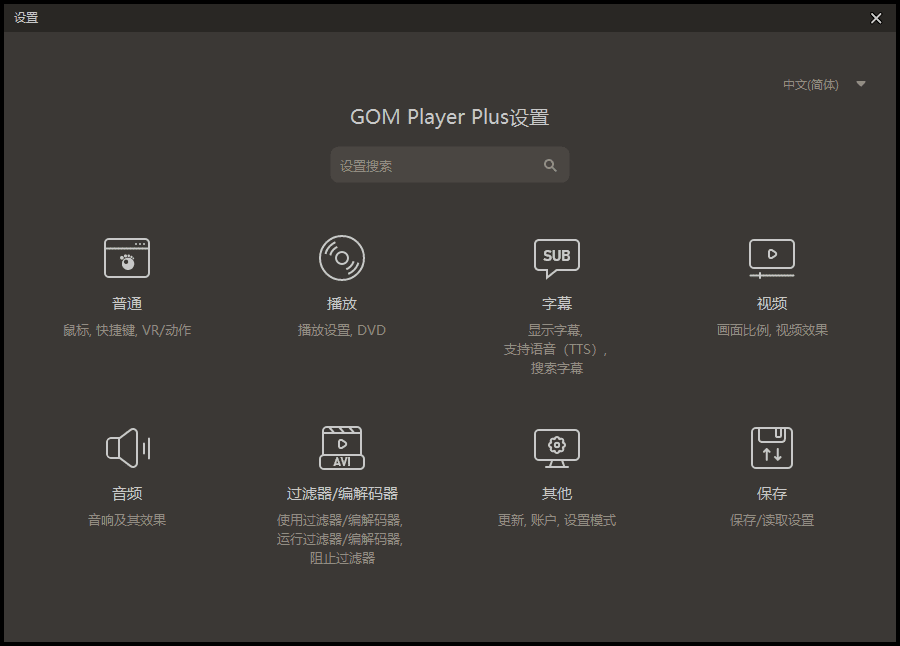
Task: Select the 播放 DVD playback settings icon
Action: click(x=342, y=257)
